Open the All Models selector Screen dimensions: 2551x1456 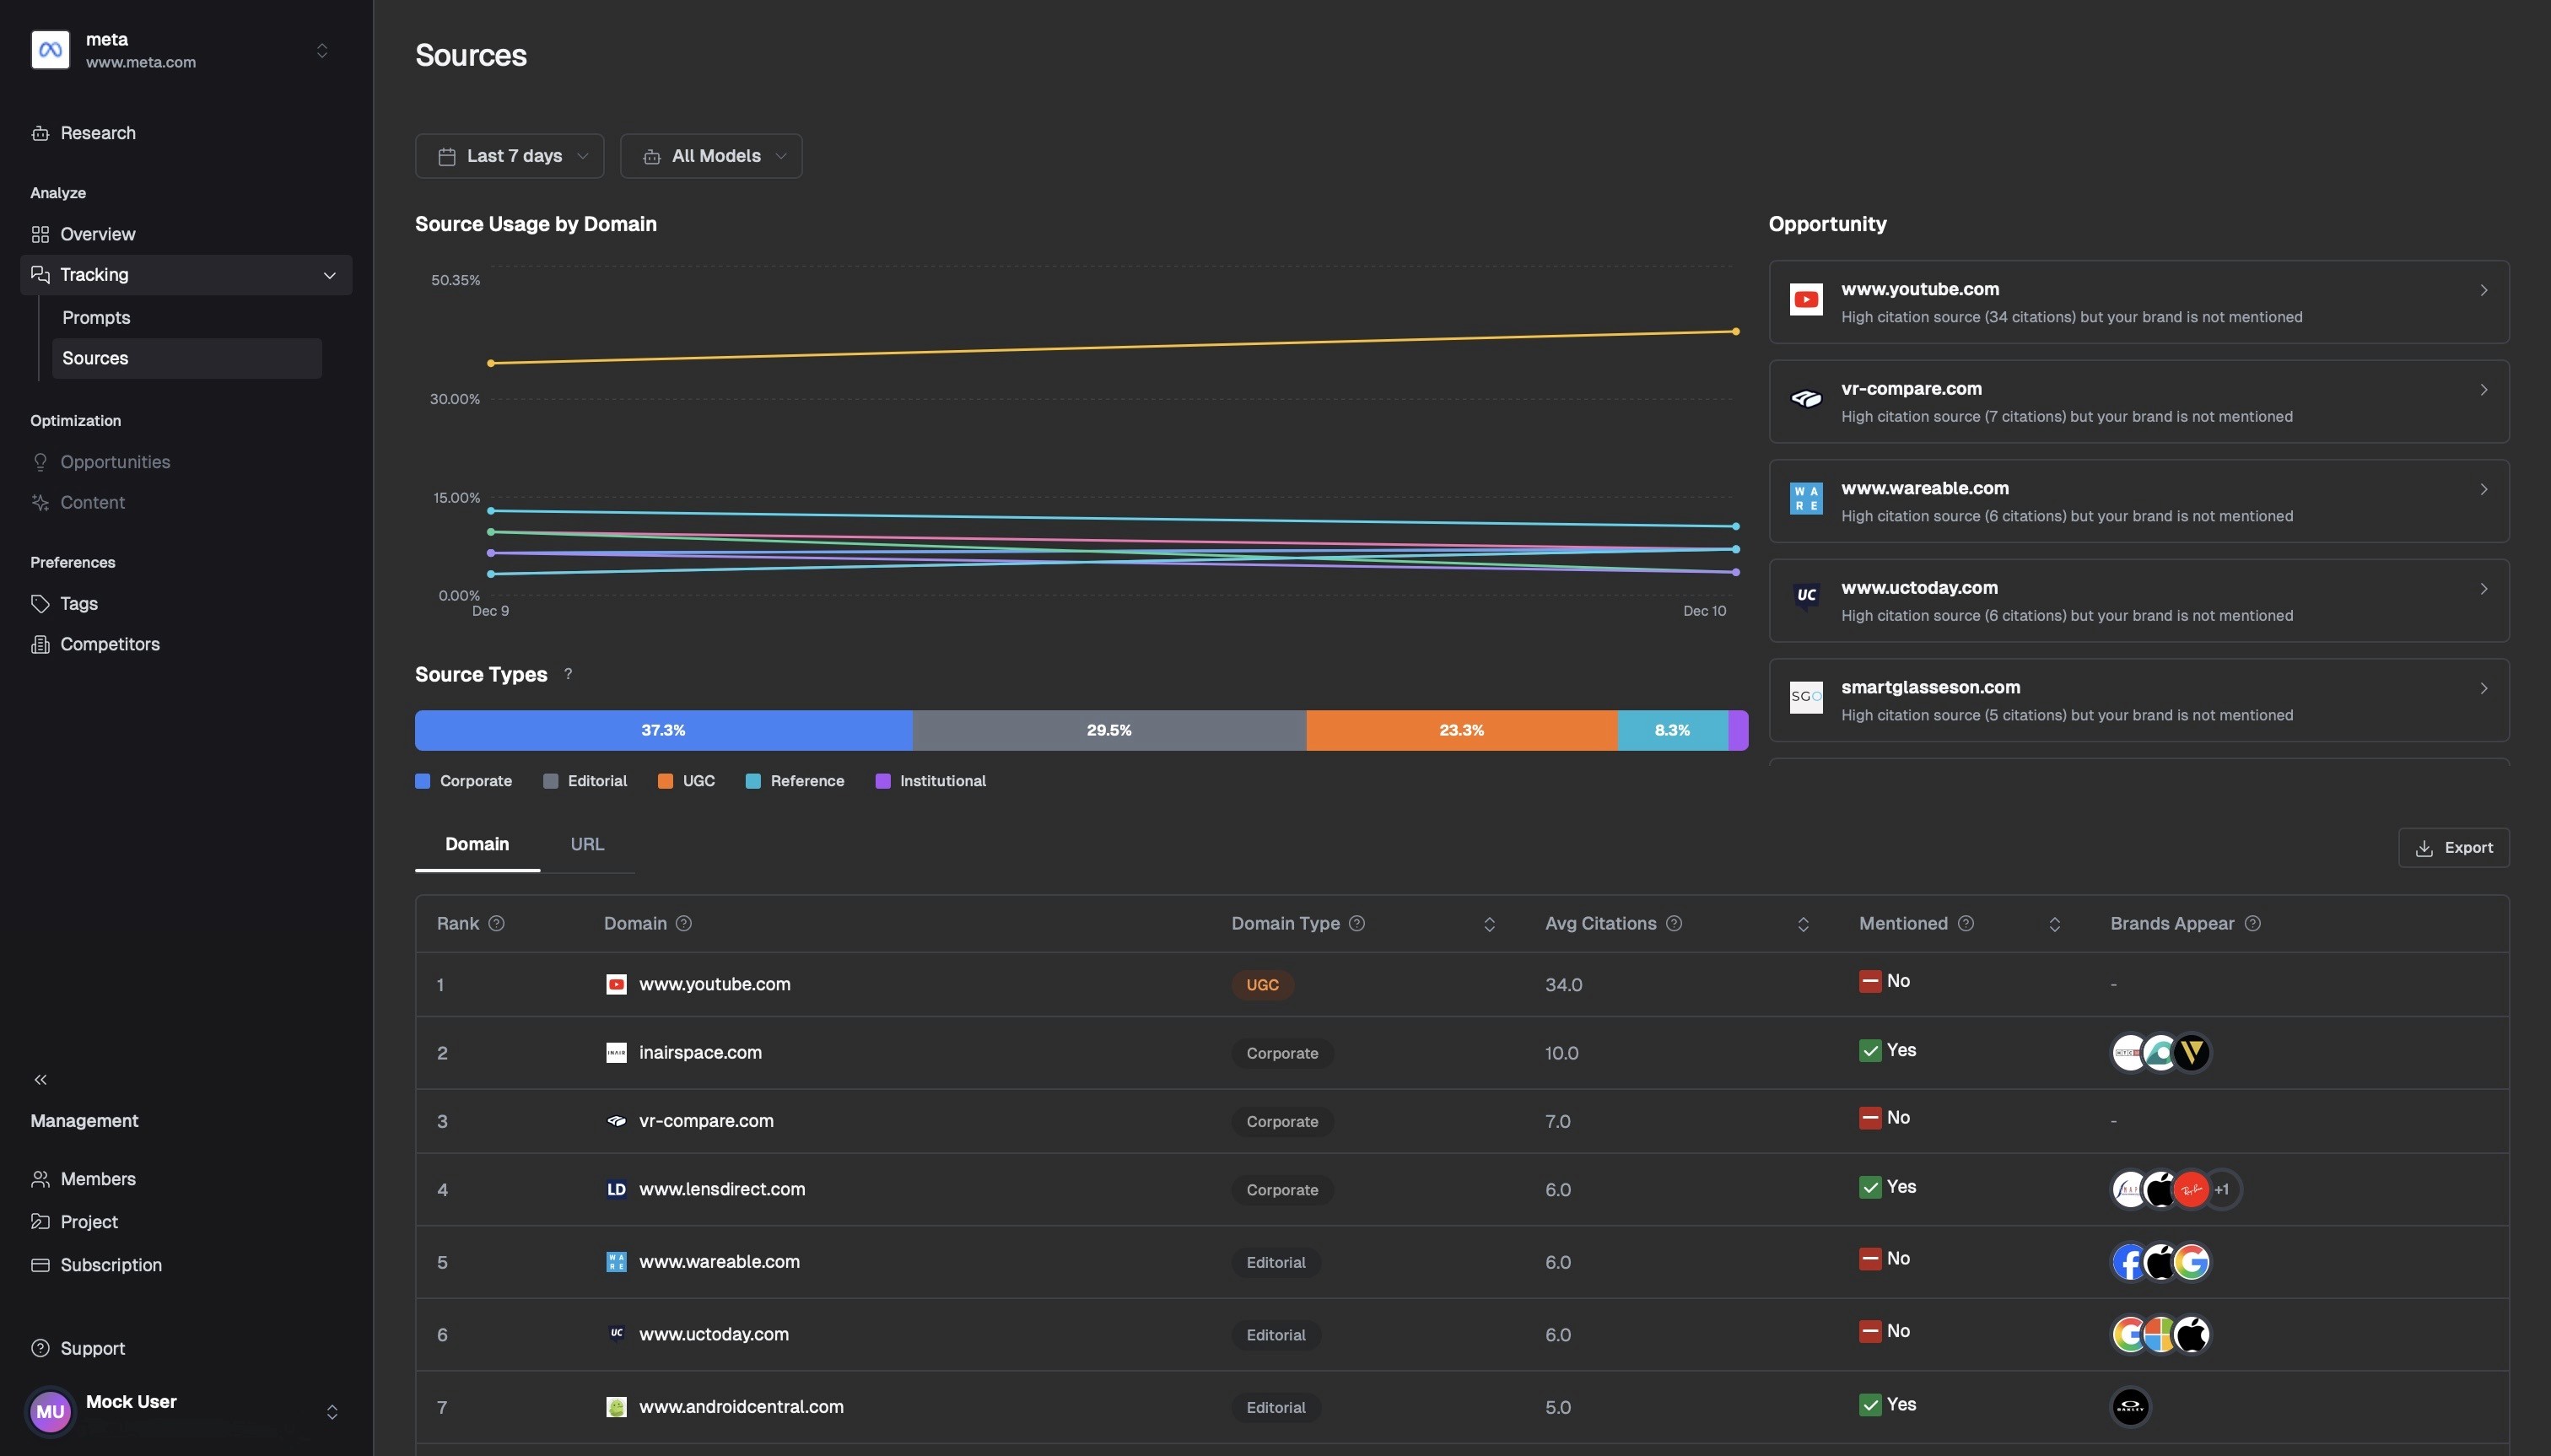tap(711, 156)
